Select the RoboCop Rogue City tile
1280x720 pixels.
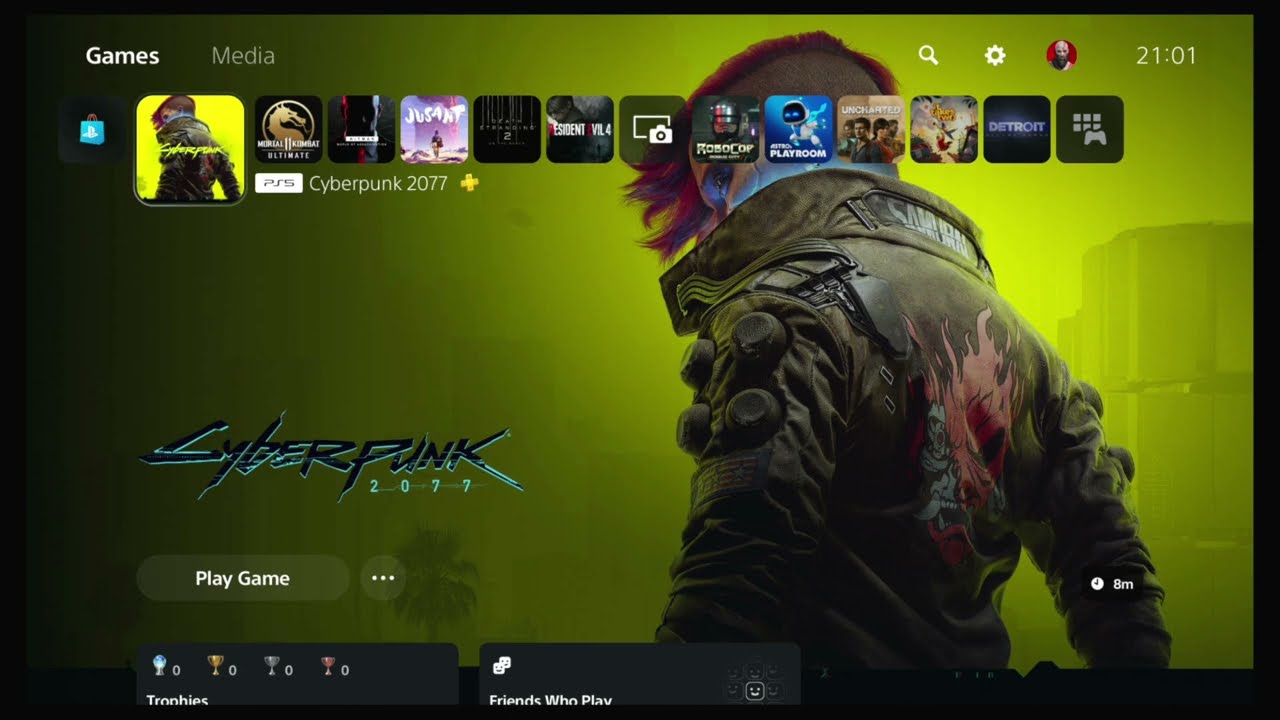click(726, 129)
